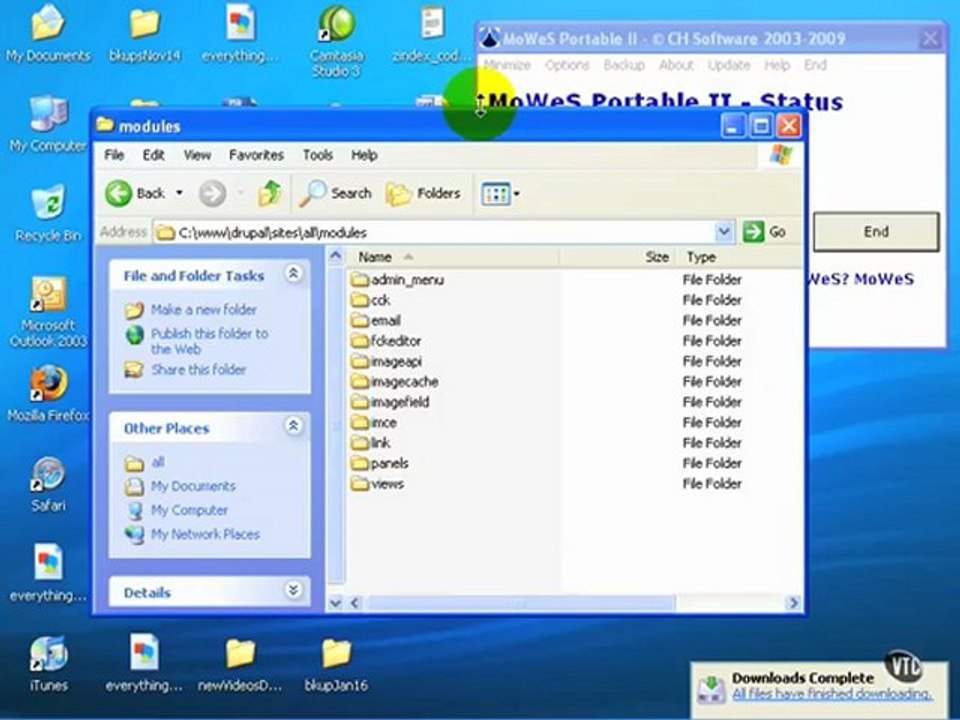The width and height of the screenshot is (960, 720).
Task: Select the views folder
Action: 378,484
